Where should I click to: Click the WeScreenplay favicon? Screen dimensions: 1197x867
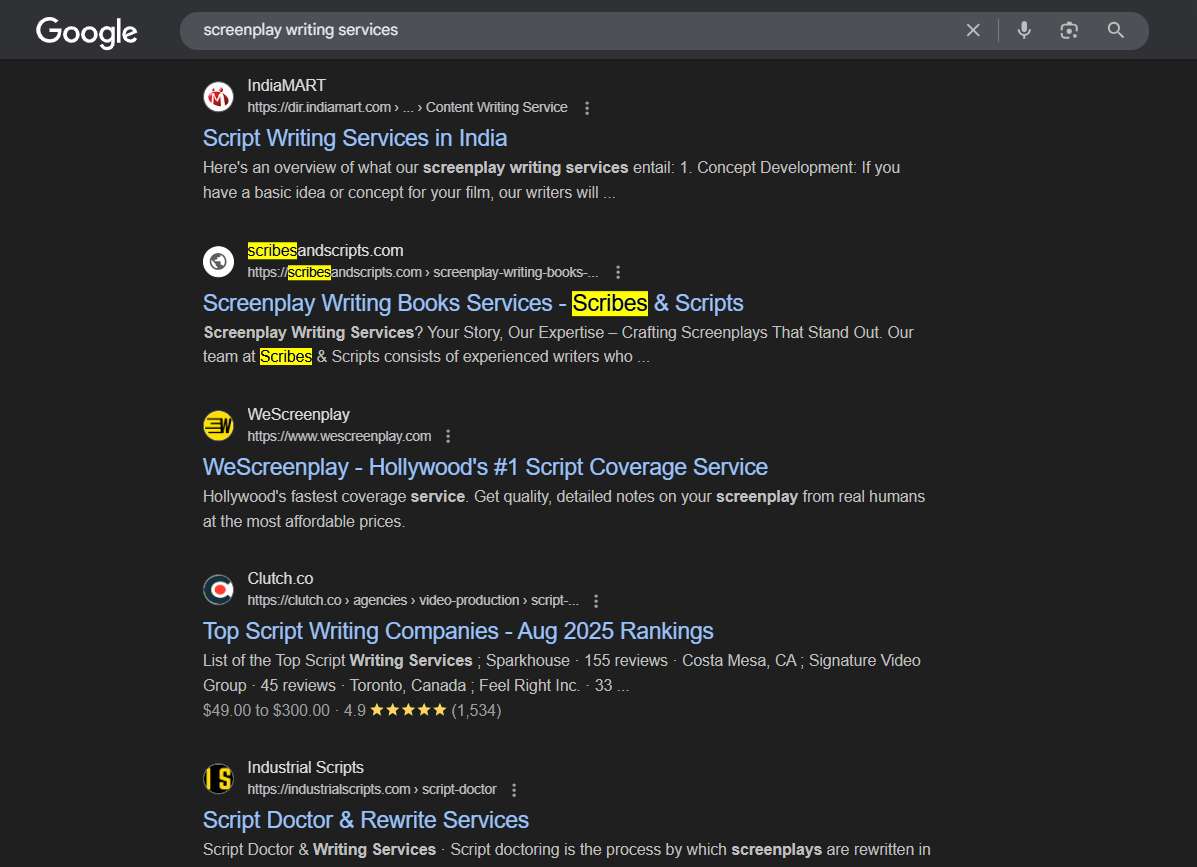218,426
